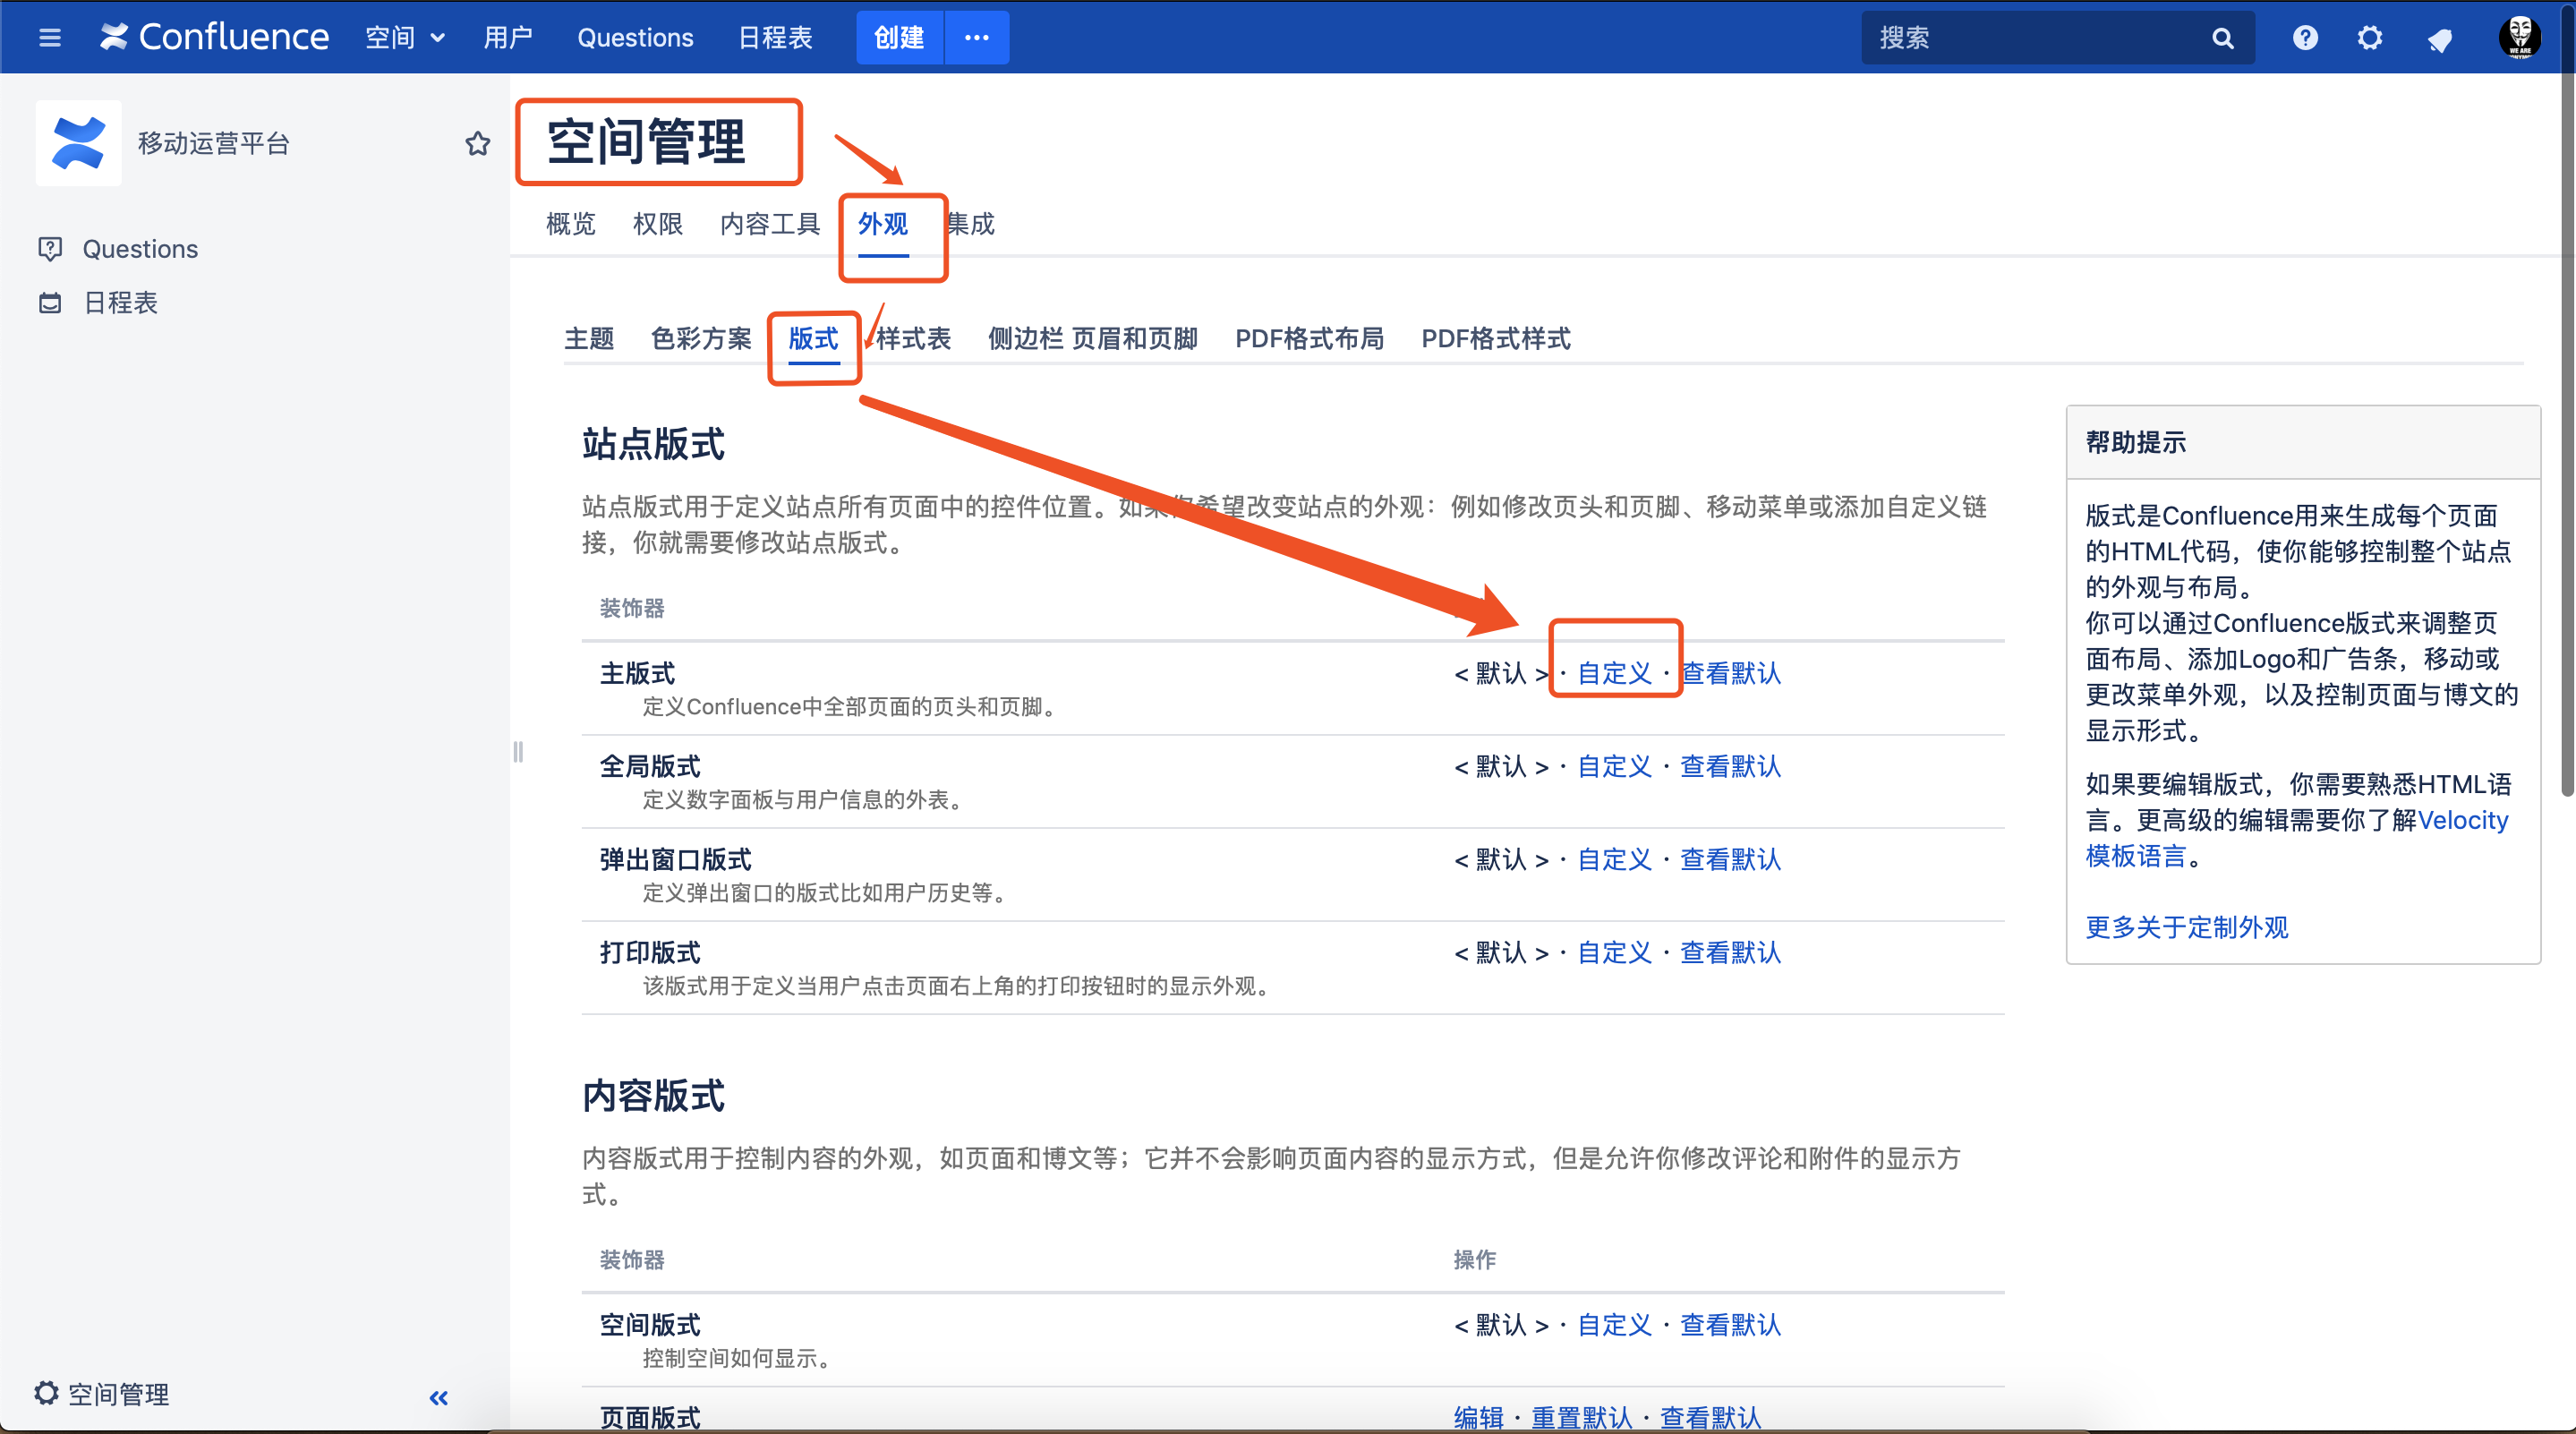Select the 色彩方案 sub-tab
This screenshot has height=1434, width=2576.
[x=700, y=339]
